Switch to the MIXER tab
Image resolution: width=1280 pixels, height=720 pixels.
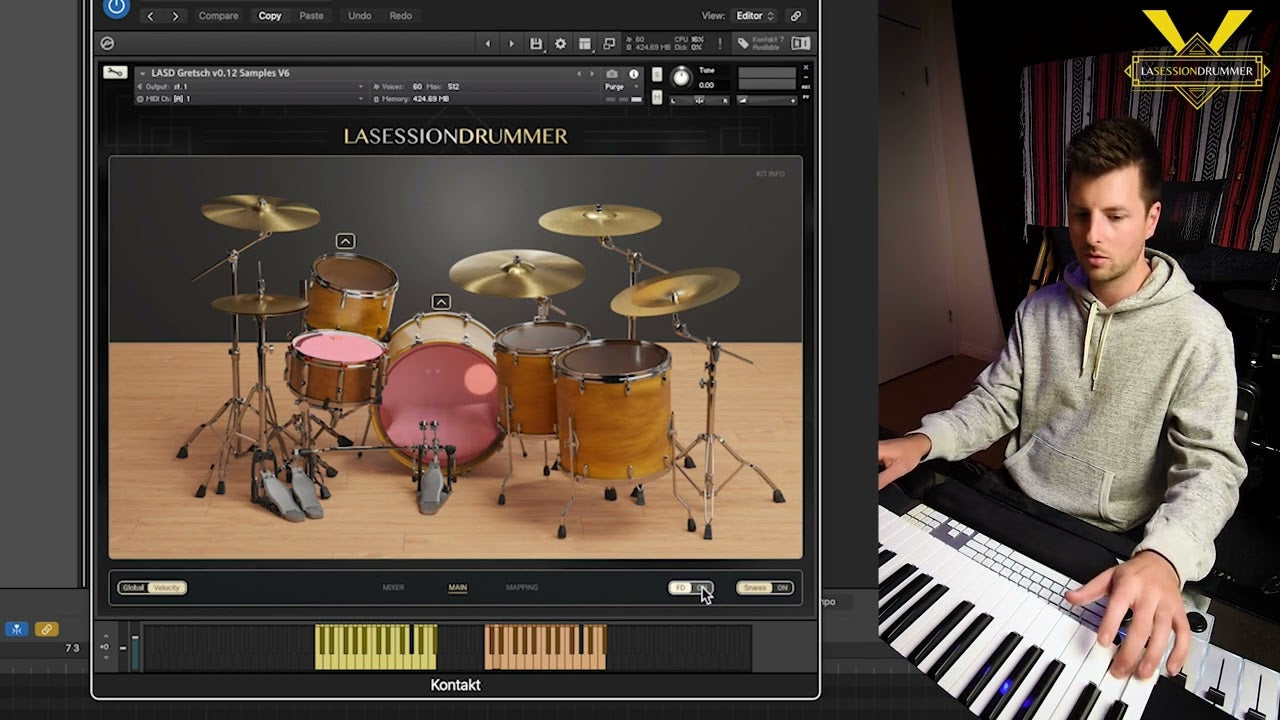(394, 588)
